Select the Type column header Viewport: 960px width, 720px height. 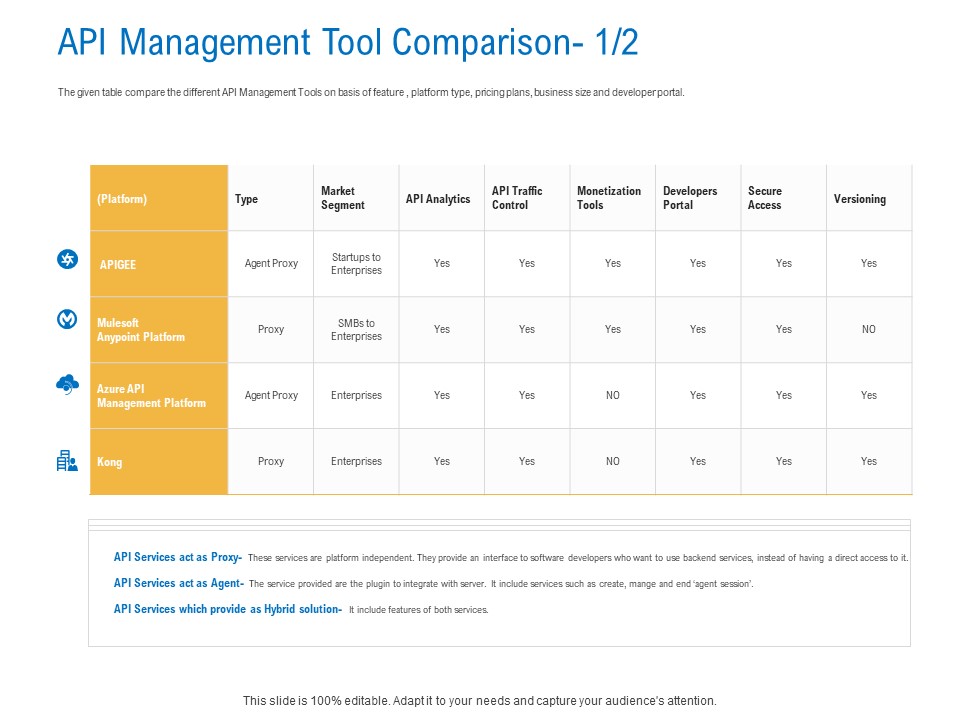coord(271,198)
